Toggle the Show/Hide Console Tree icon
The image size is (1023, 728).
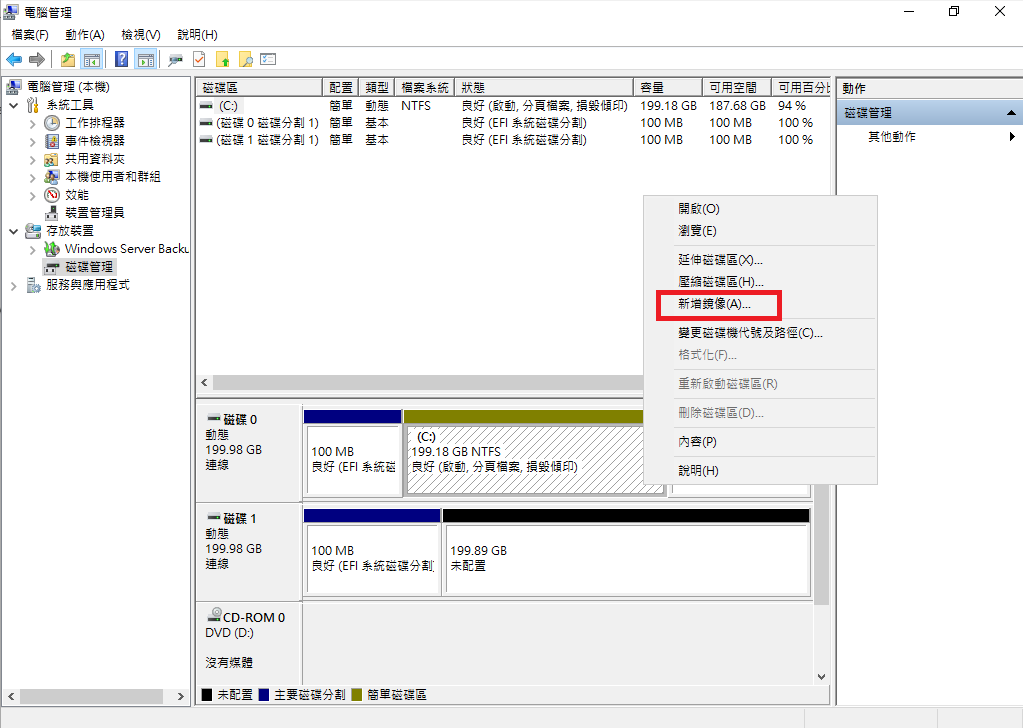coord(91,60)
